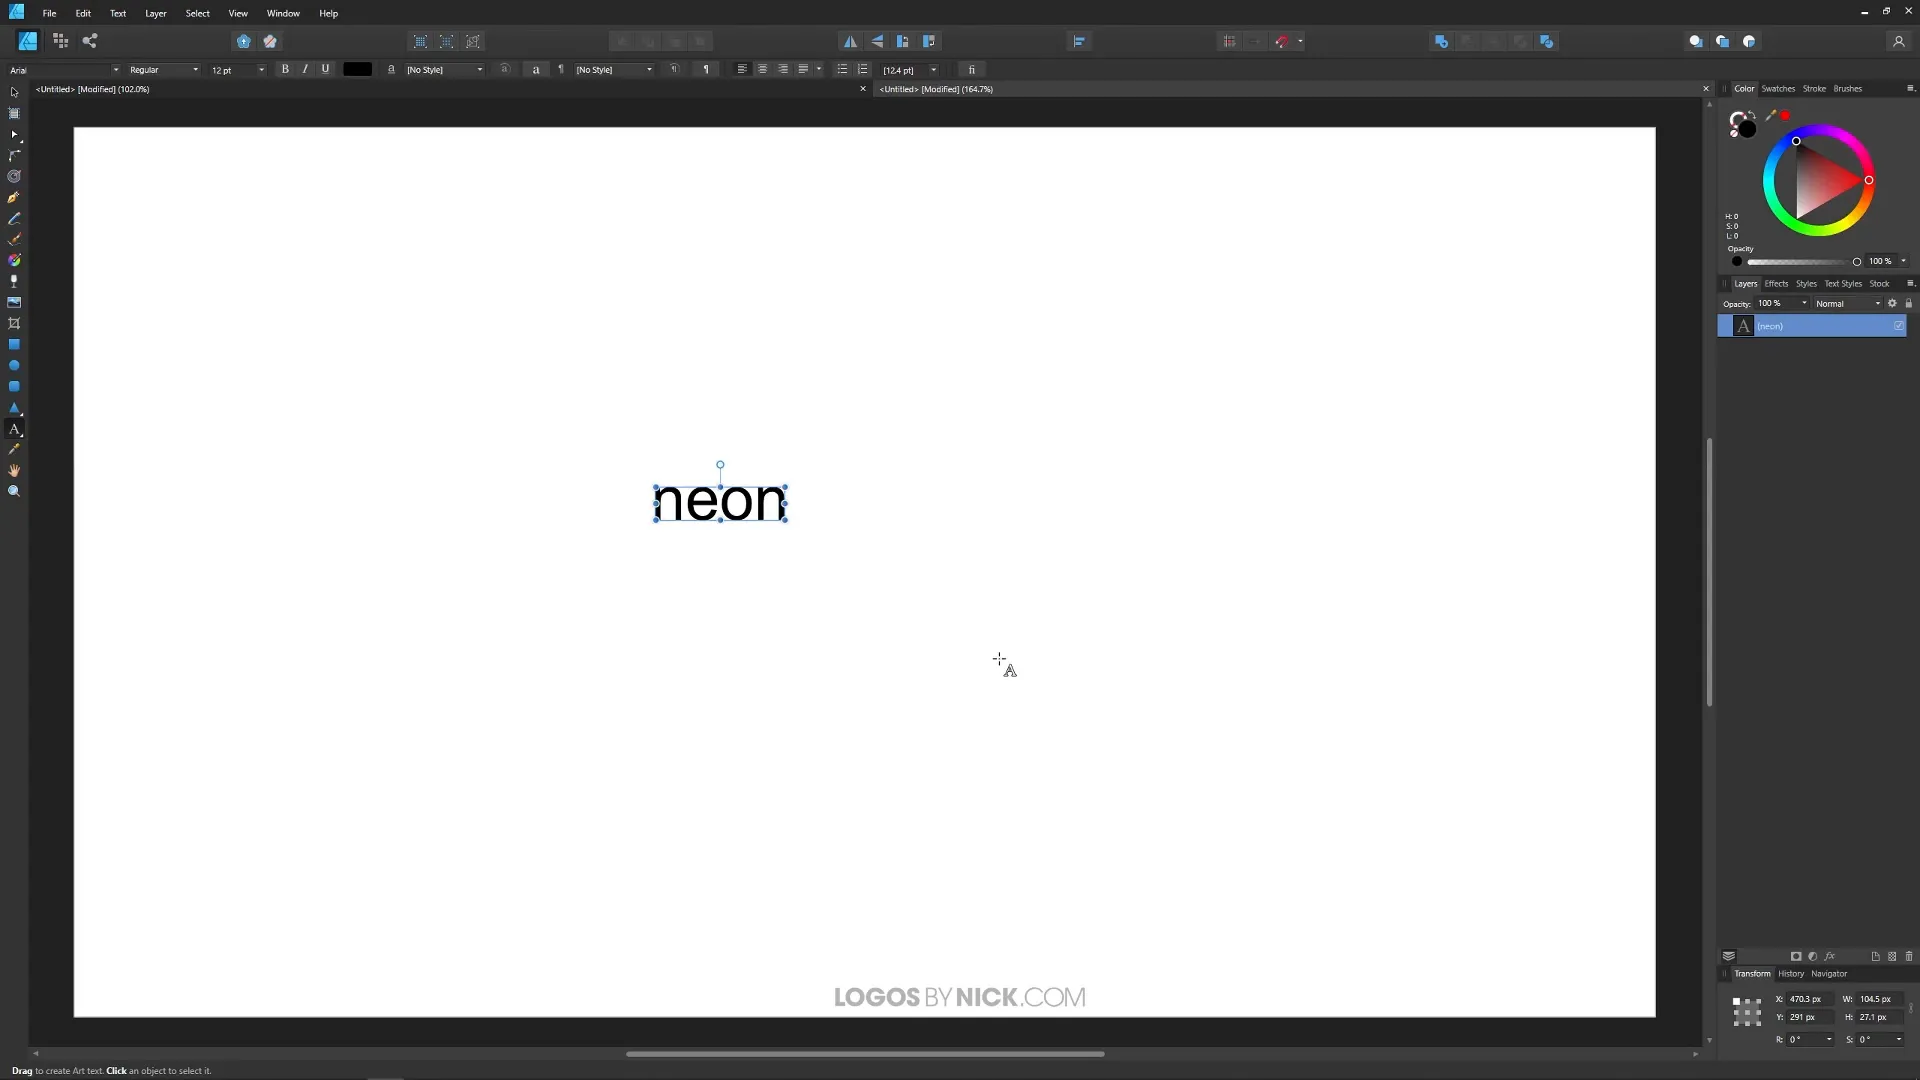Select the Move tool

click(x=15, y=92)
